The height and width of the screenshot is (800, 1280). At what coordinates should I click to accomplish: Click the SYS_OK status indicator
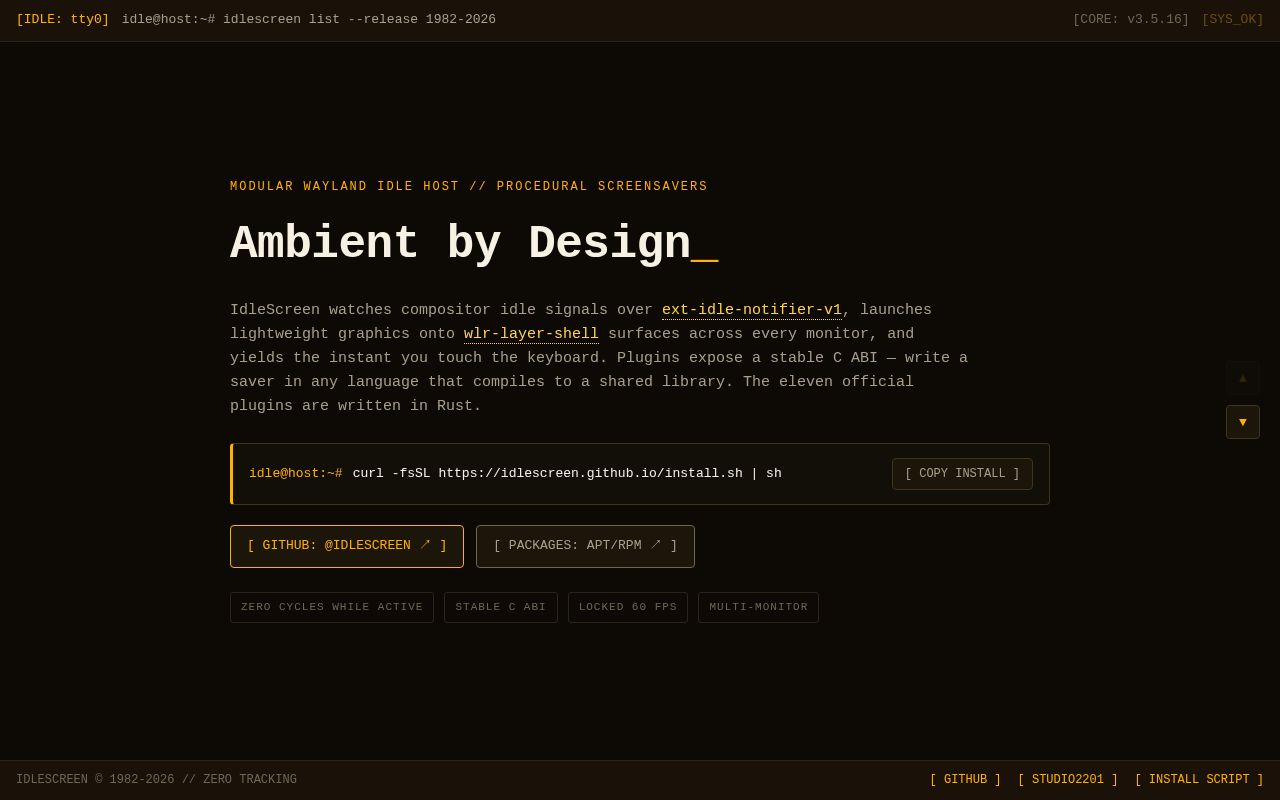[x=1233, y=20]
